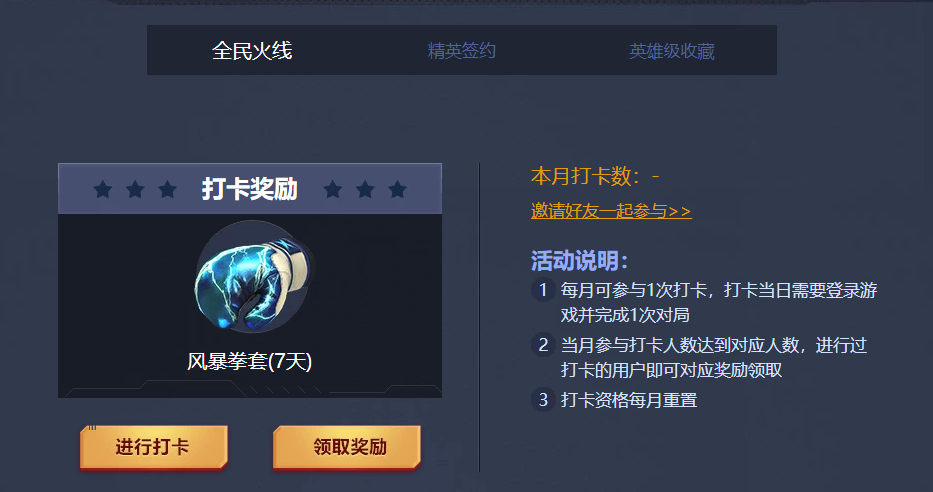Click the 打卡奖励 header title

click(x=249, y=189)
